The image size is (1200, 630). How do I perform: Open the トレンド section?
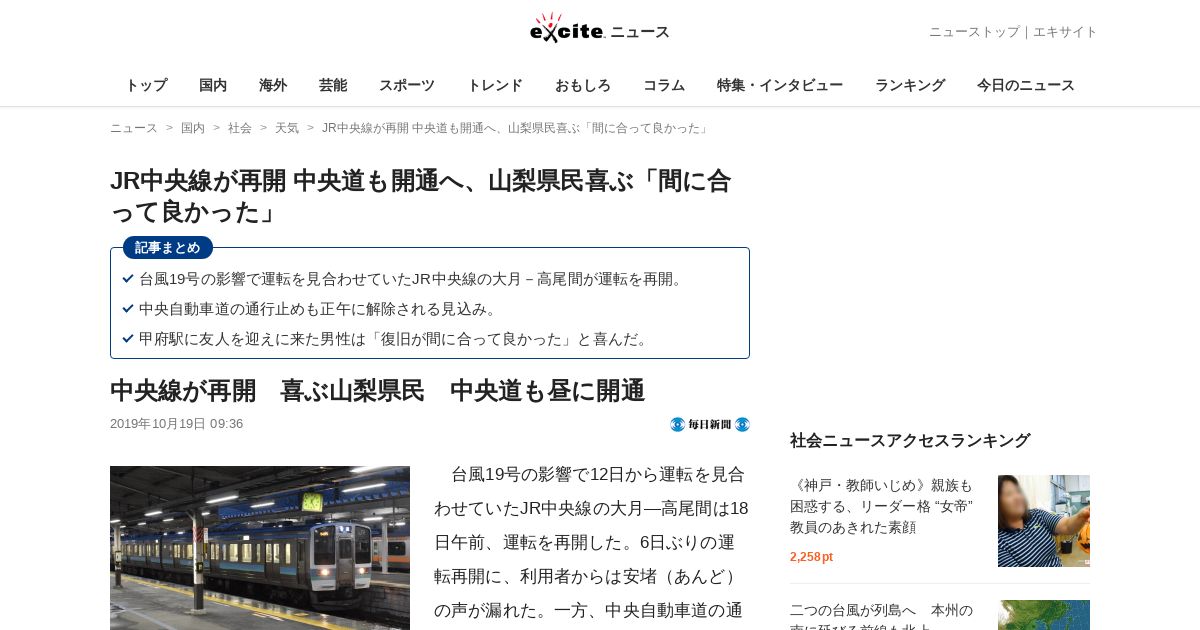point(495,85)
